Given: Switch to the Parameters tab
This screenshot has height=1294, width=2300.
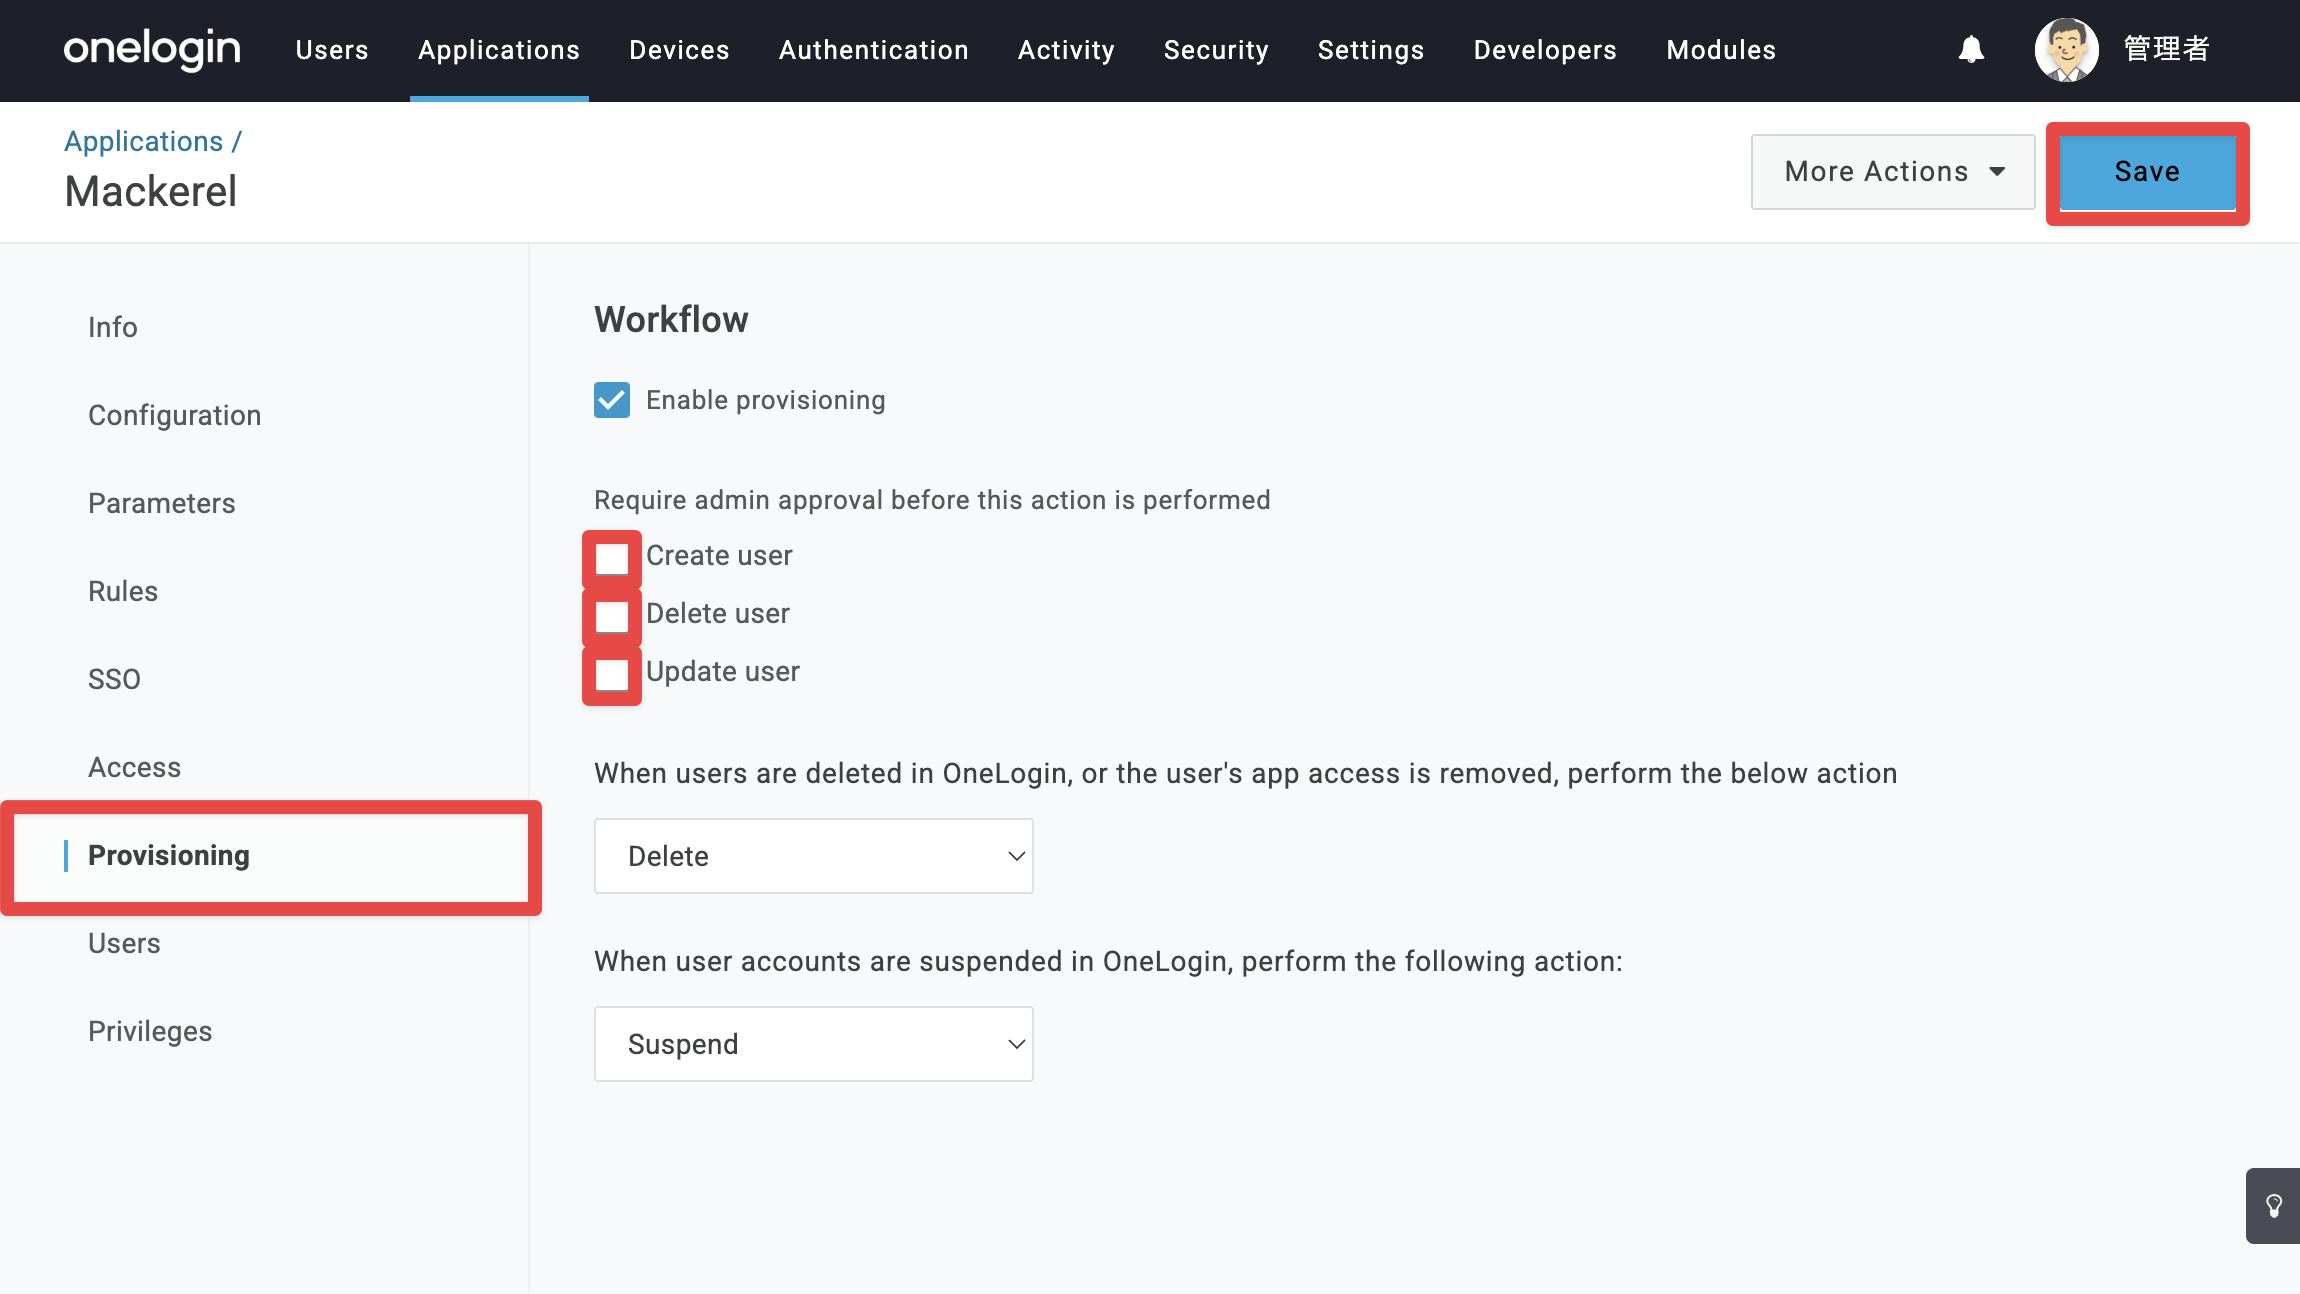Looking at the screenshot, I should [x=162, y=503].
